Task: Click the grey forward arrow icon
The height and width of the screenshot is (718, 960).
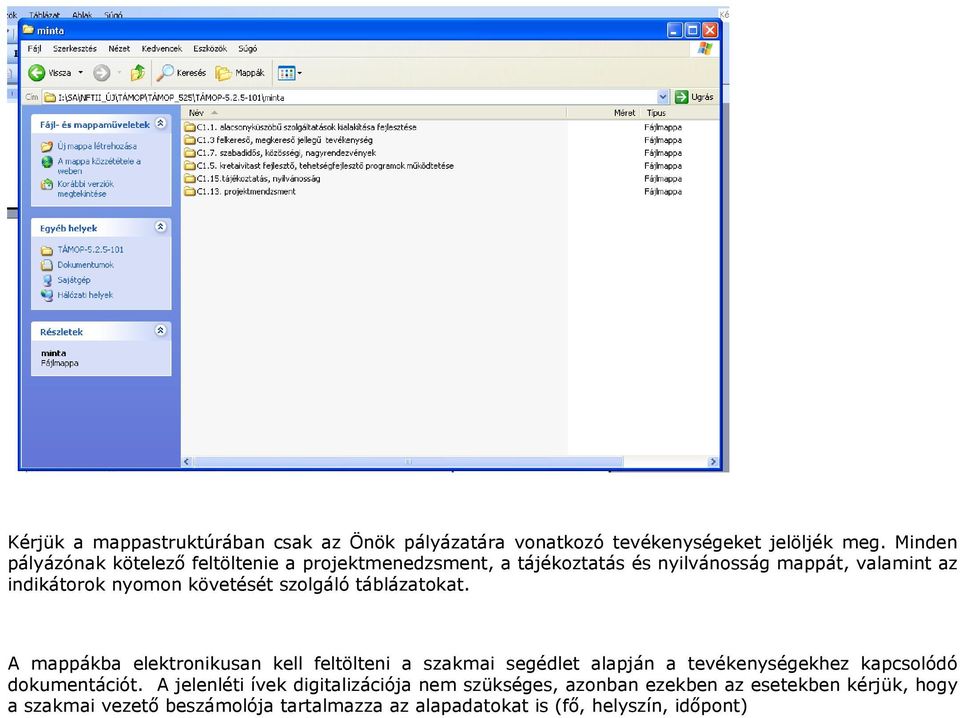Action: coord(102,73)
